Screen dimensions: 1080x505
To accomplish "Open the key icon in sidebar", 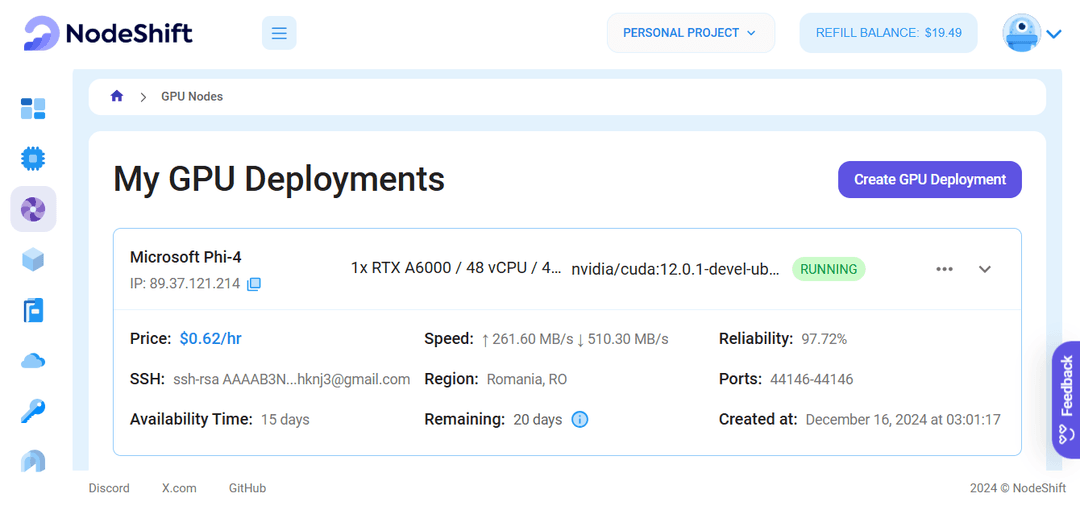I will tap(33, 411).
